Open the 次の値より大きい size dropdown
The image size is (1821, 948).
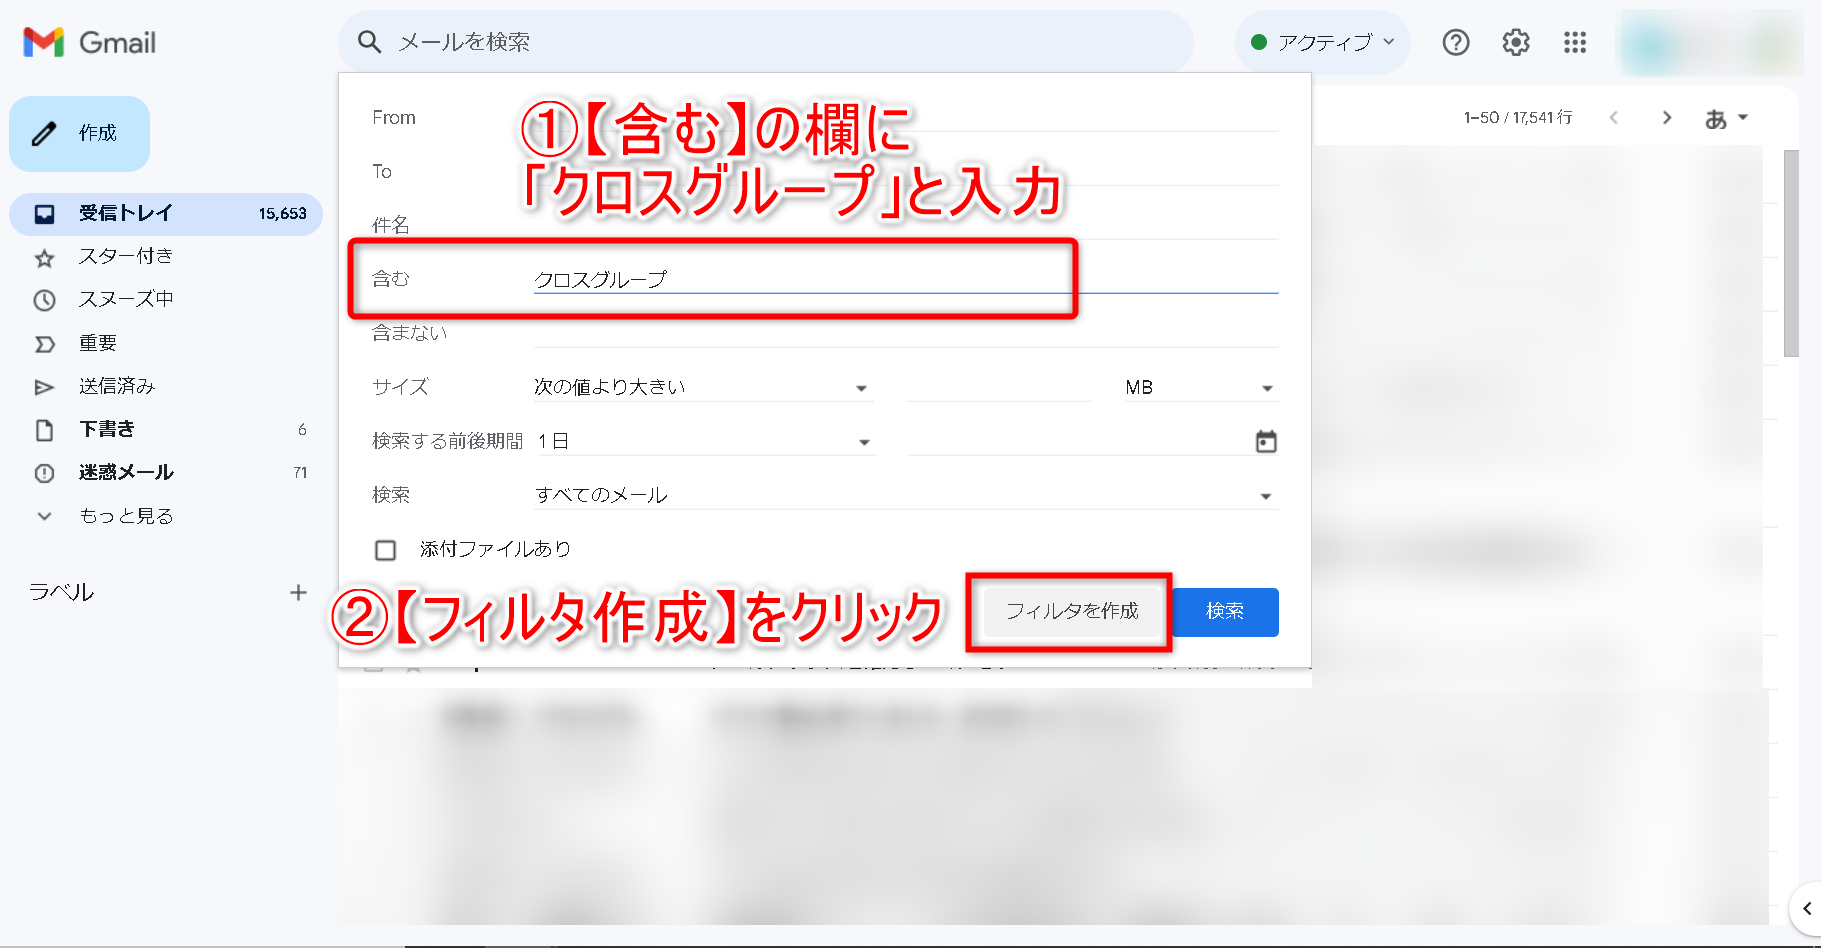(701, 387)
